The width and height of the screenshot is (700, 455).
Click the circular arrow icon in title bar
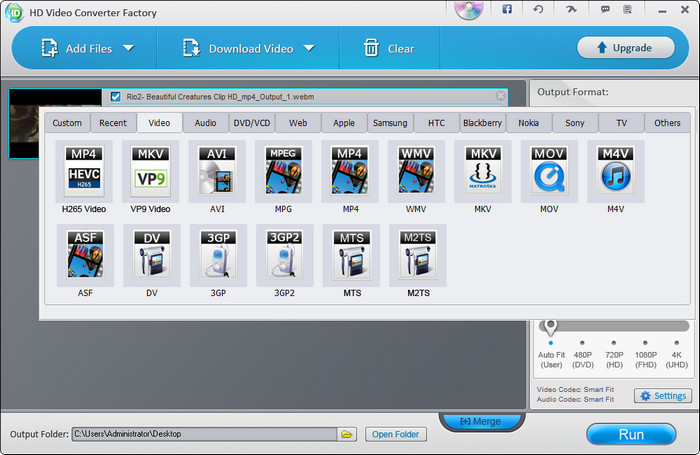pyautogui.click(x=538, y=9)
